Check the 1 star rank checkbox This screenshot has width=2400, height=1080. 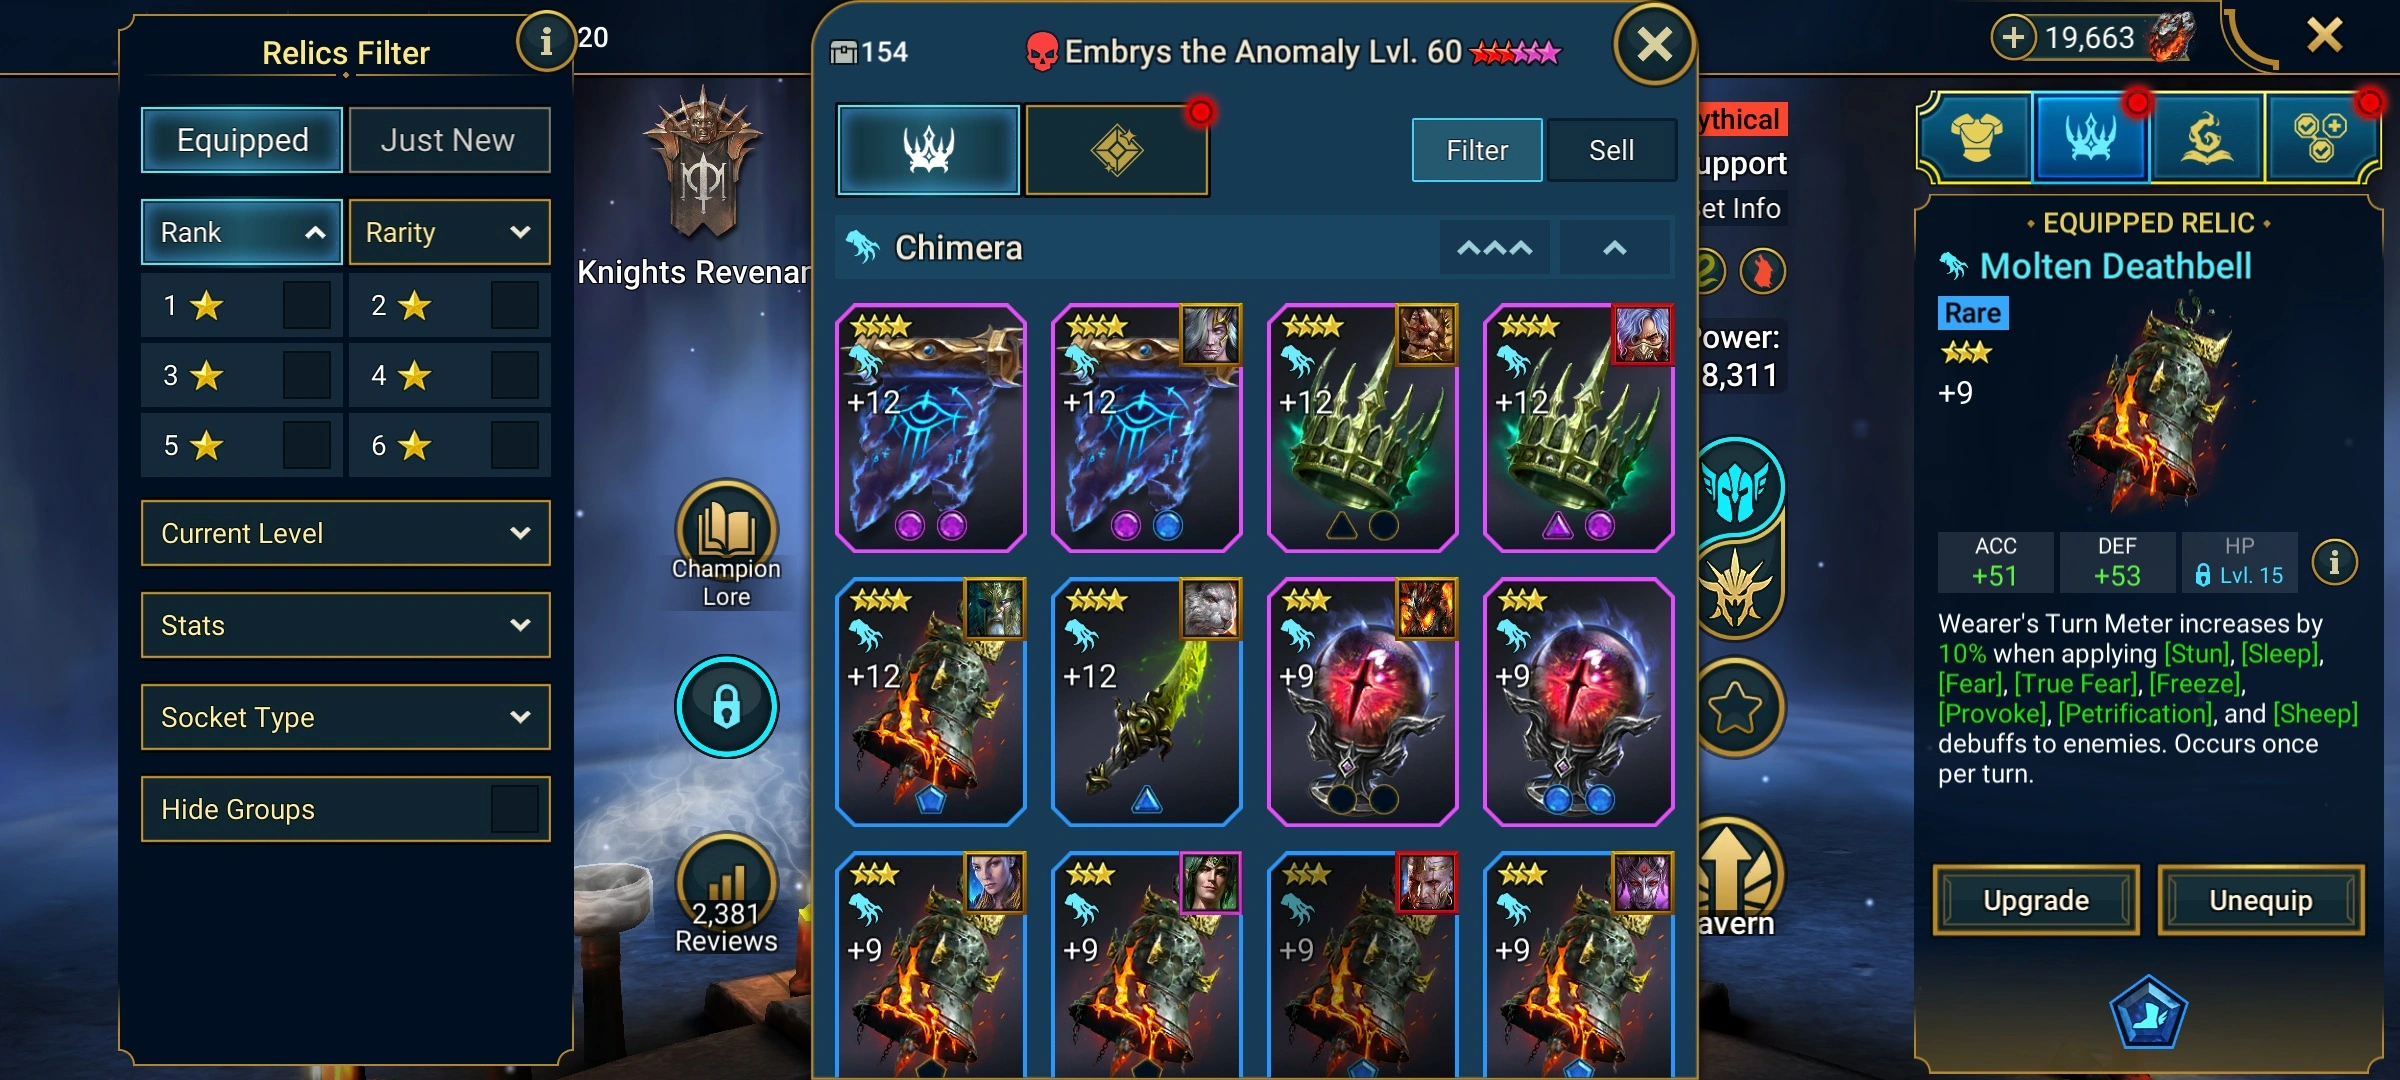pyautogui.click(x=306, y=305)
